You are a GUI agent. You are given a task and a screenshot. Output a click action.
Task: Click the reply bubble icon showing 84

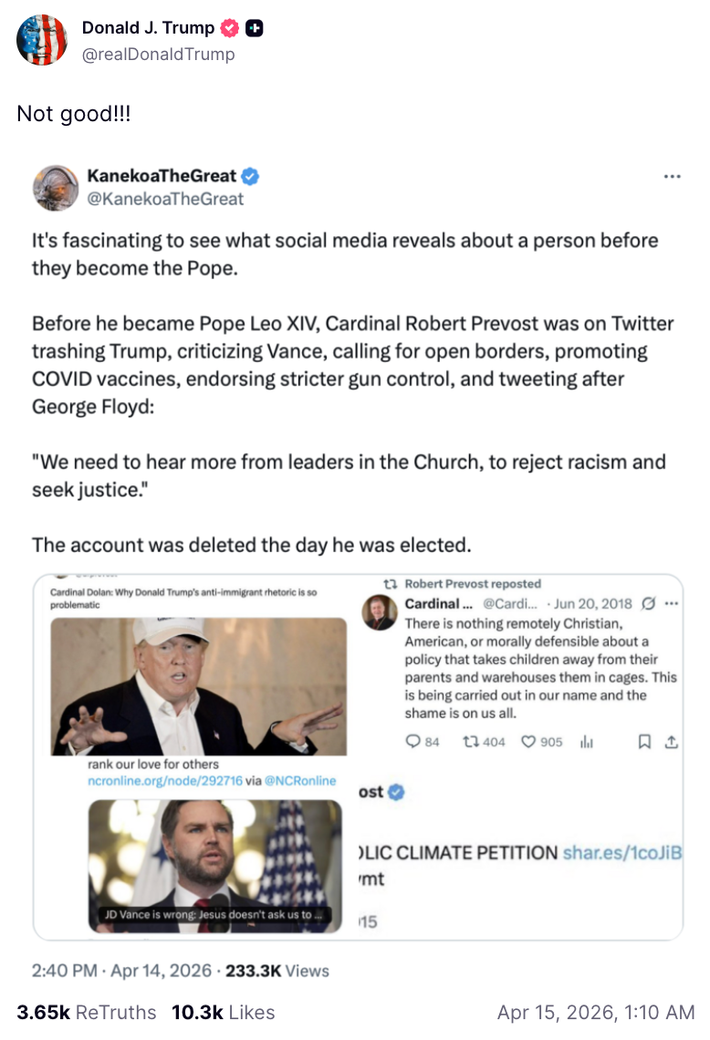point(414,742)
